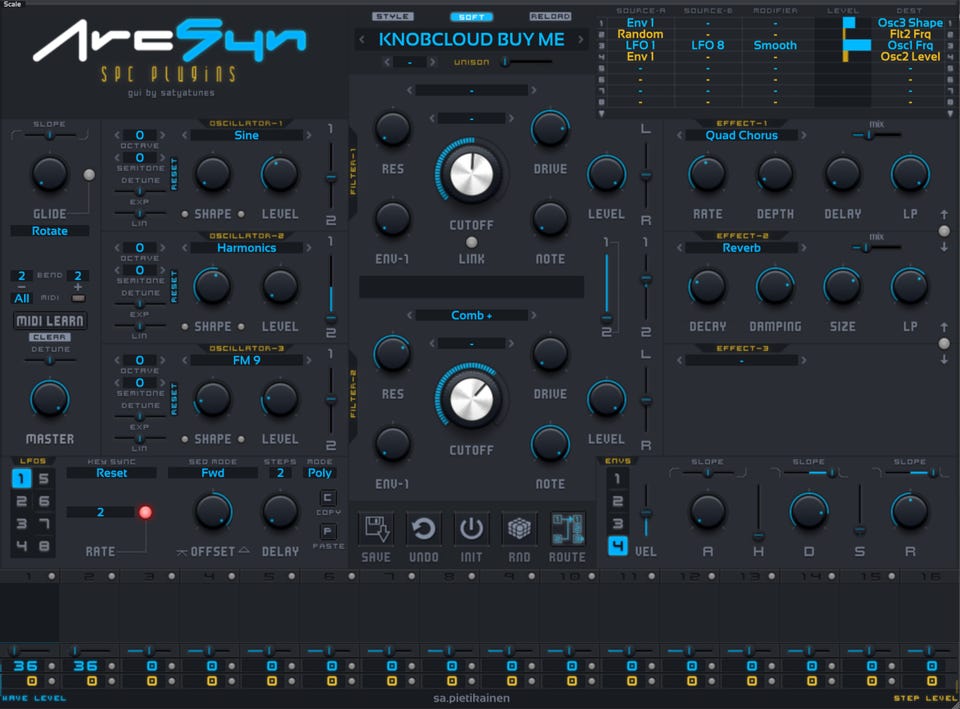Open Filter-2 type selector Comb +
This screenshot has width=960, height=709.
pyautogui.click(x=471, y=315)
